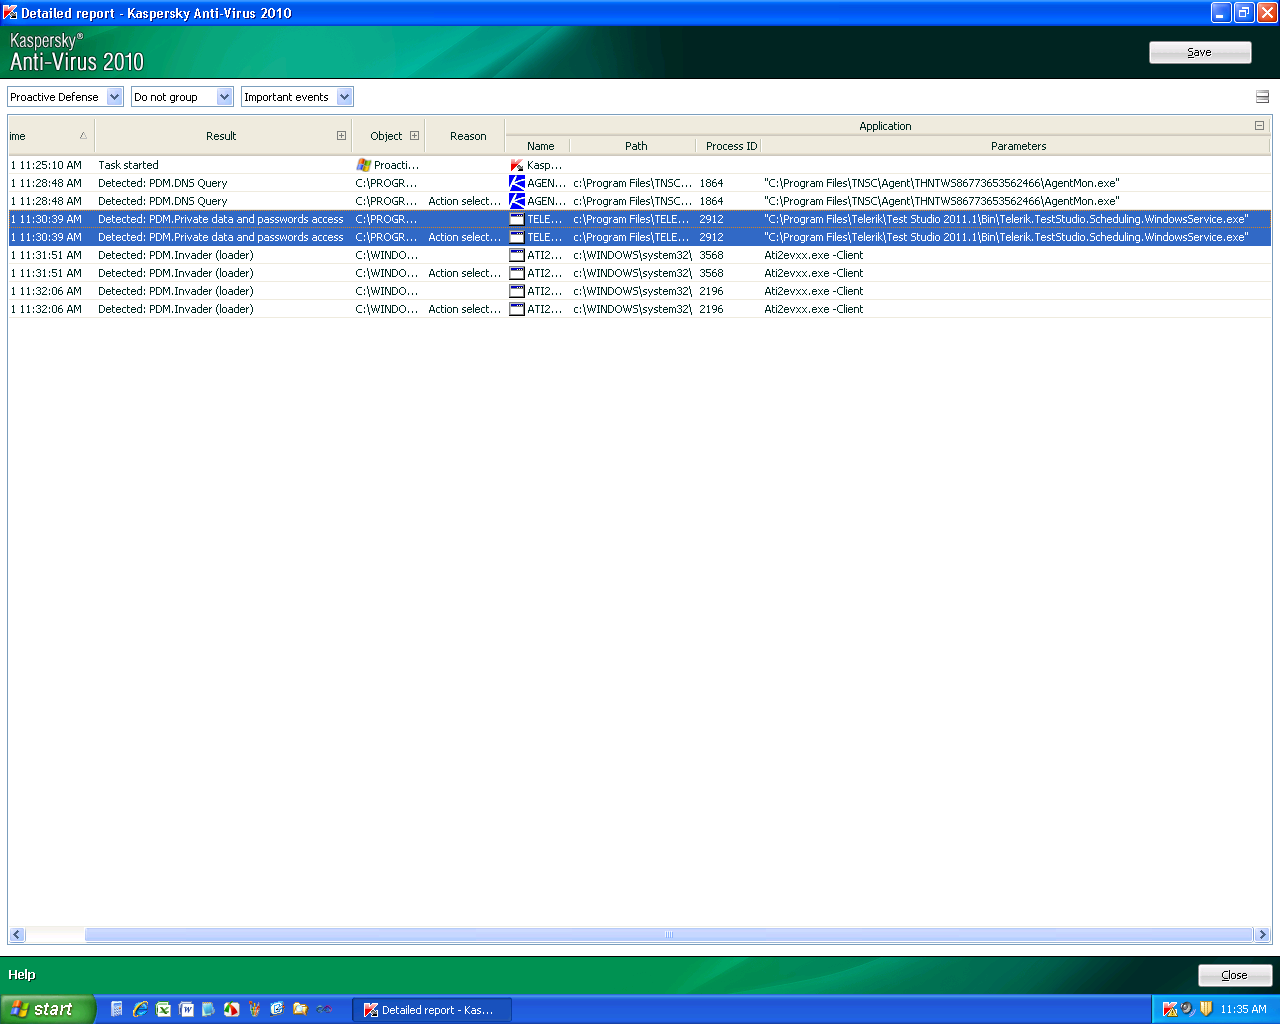Click the Kaspersky logo in the title bar
The image size is (1280, 1024).
pos(10,13)
